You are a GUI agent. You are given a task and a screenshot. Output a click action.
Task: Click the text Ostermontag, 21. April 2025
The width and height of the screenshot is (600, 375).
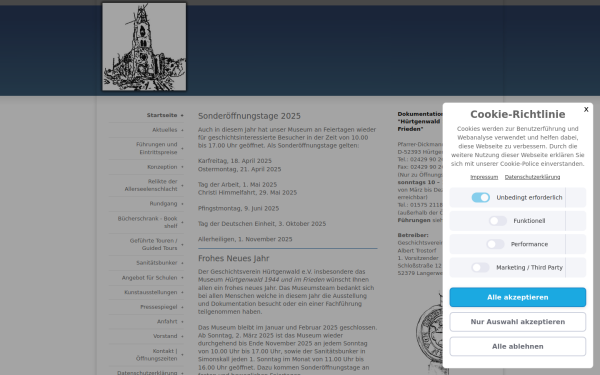click(240, 169)
